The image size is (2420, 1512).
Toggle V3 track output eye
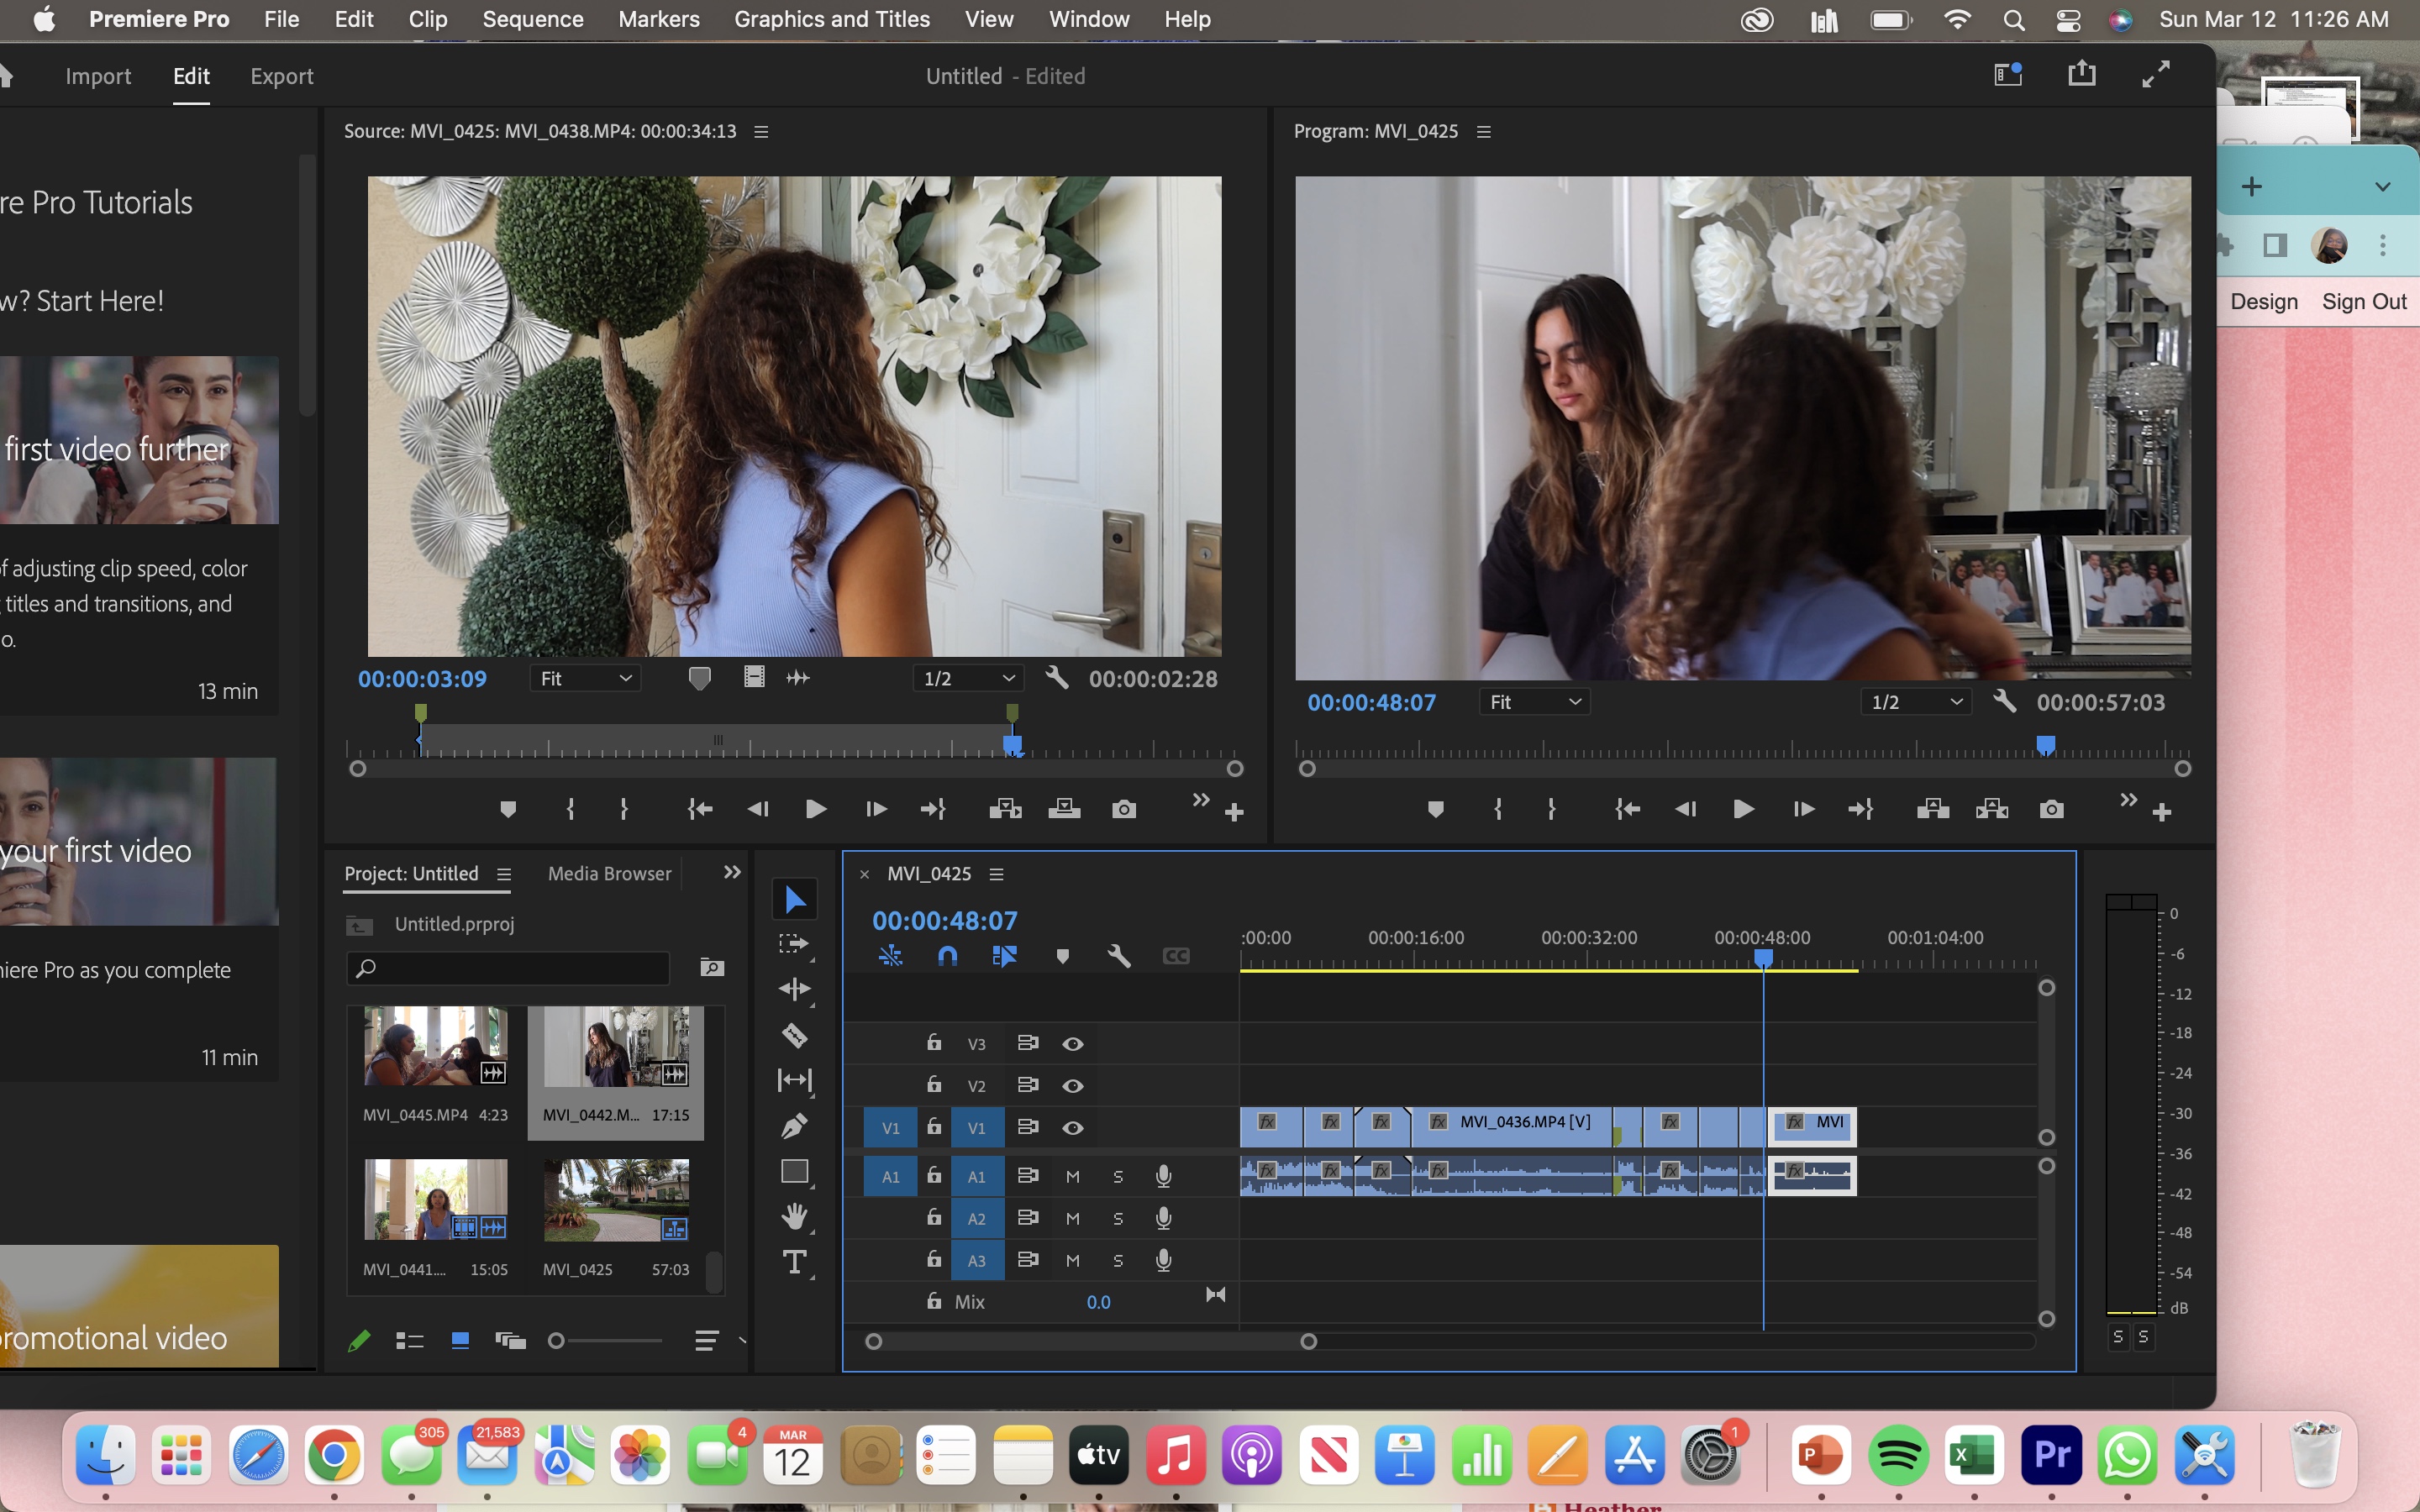click(x=1073, y=1044)
